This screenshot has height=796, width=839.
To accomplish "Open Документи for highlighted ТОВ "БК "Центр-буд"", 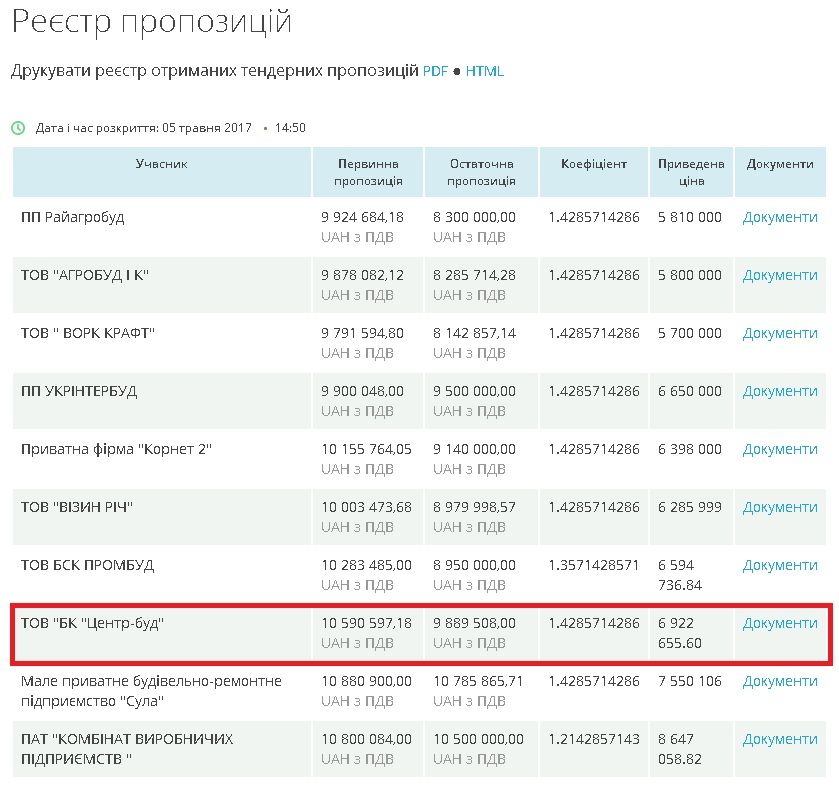I will (780, 622).
